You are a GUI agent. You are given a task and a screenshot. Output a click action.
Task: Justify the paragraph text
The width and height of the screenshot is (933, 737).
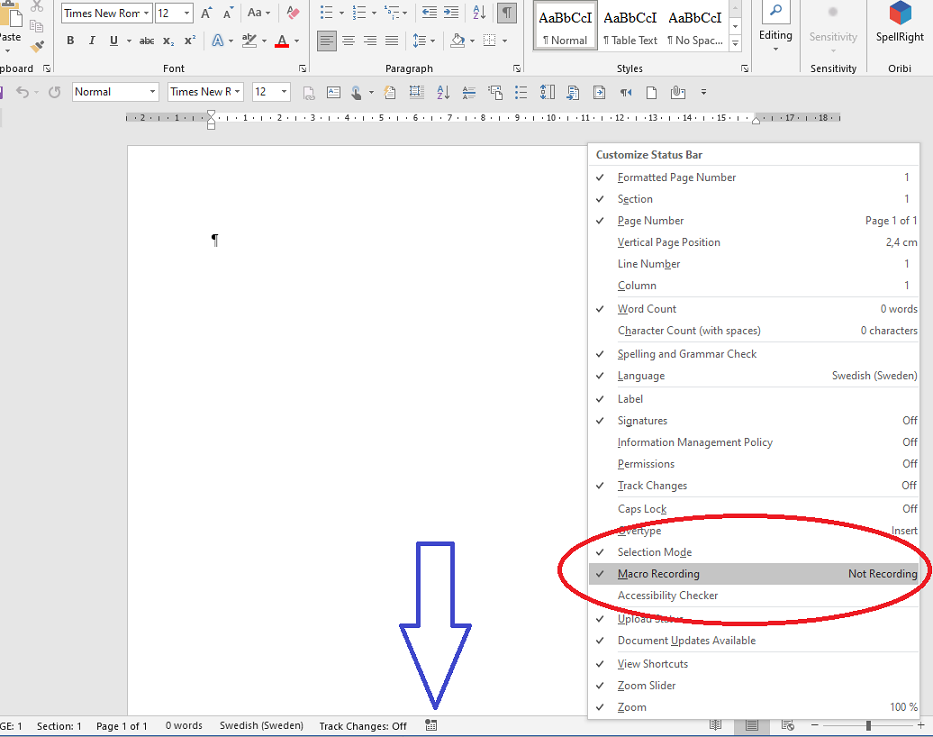tap(392, 40)
